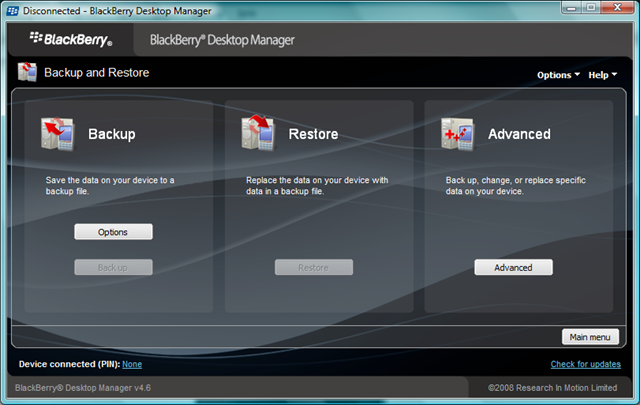Maximize the Desktop Manager window

[591, 7]
